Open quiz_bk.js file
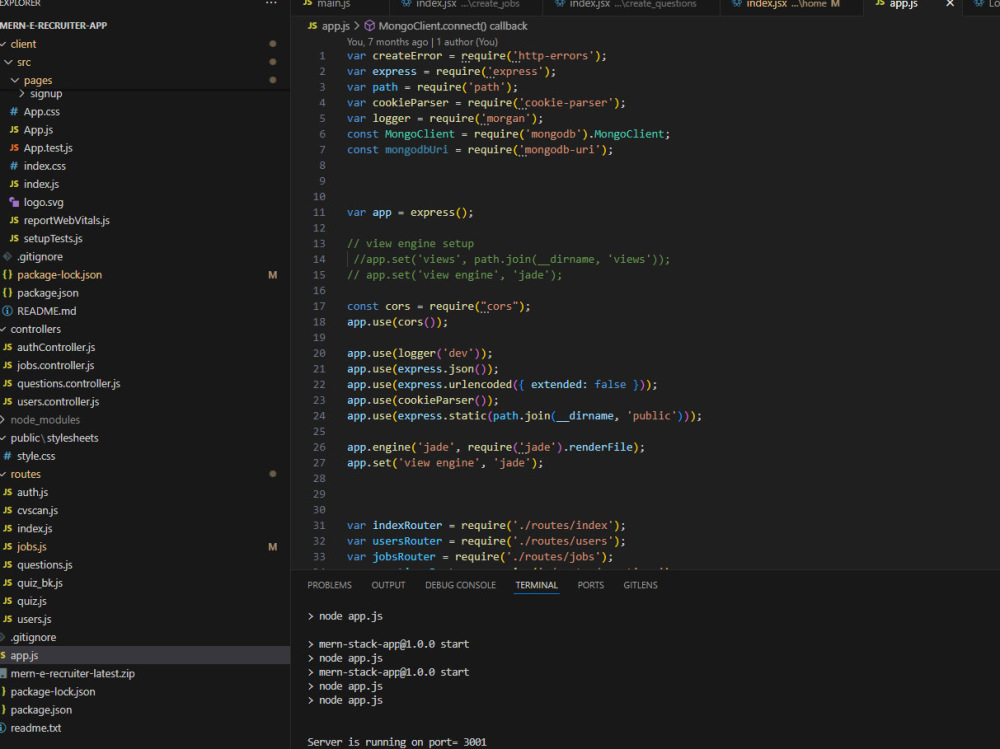1000x749 pixels. coord(40,583)
